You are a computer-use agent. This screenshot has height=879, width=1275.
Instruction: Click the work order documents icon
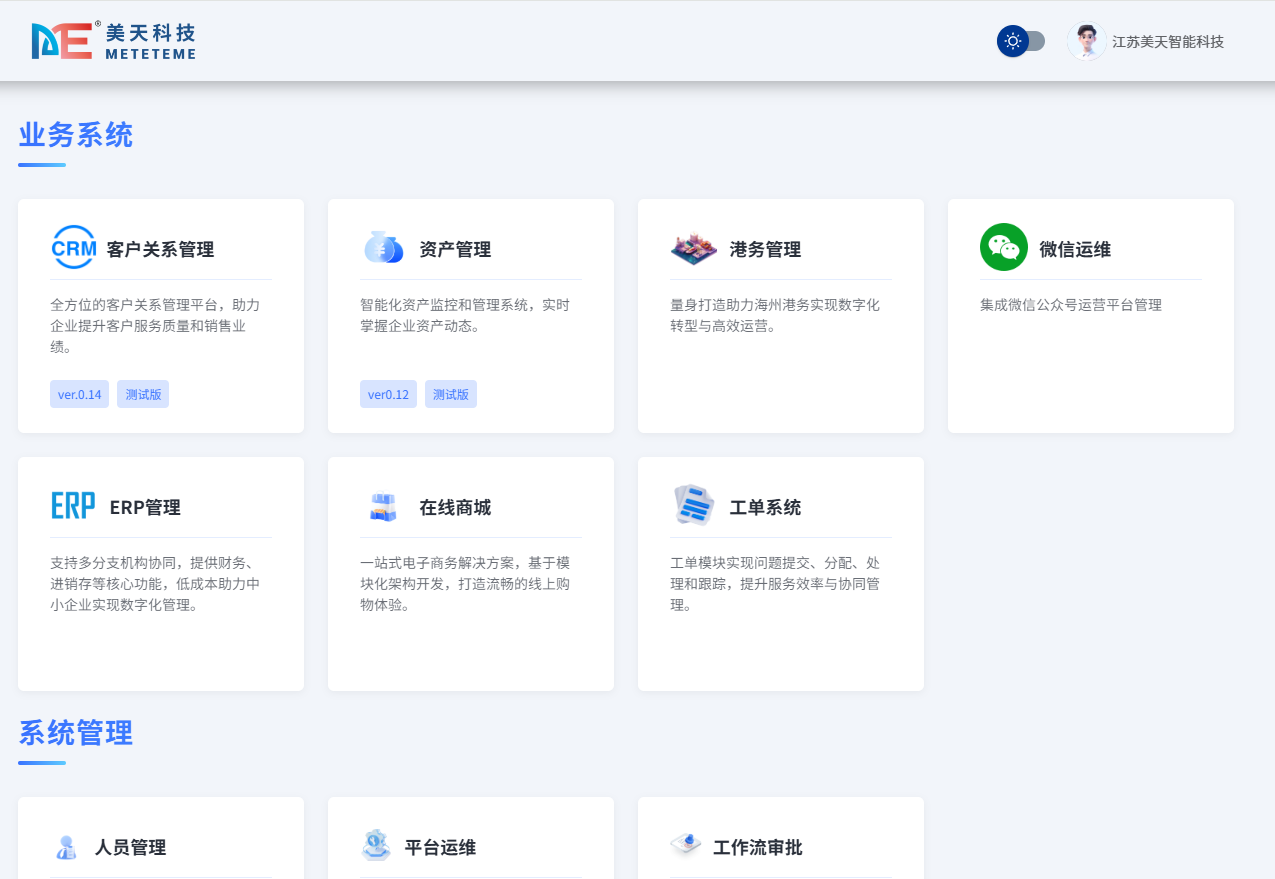(693, 506)
